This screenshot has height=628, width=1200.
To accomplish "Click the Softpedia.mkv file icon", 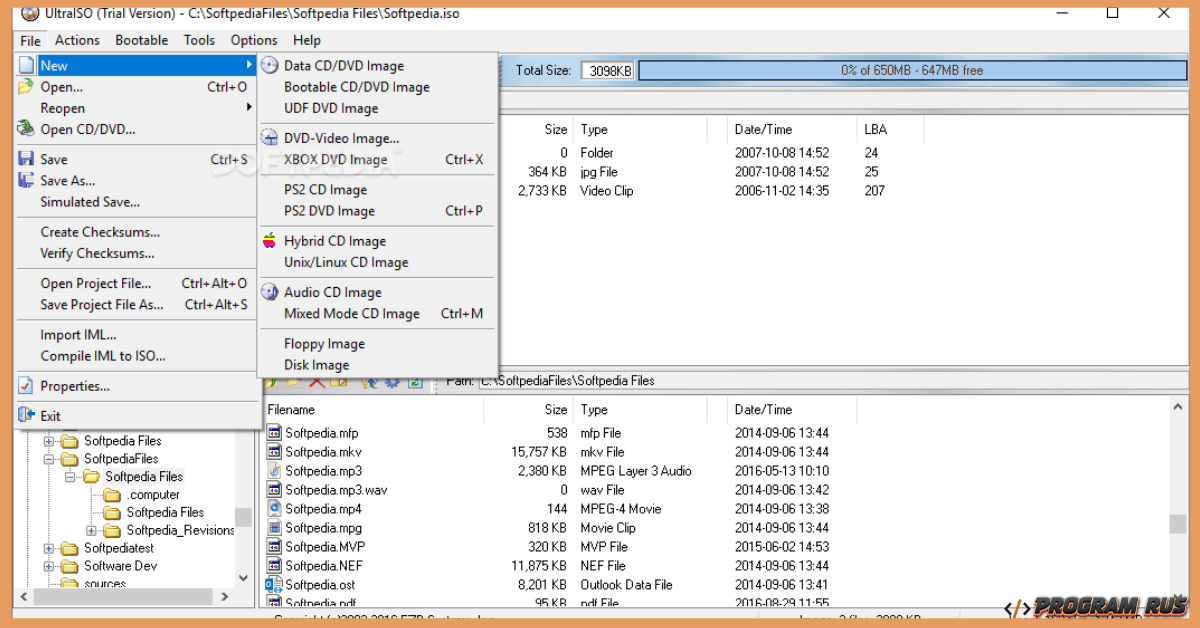I will tap(274, 451).
